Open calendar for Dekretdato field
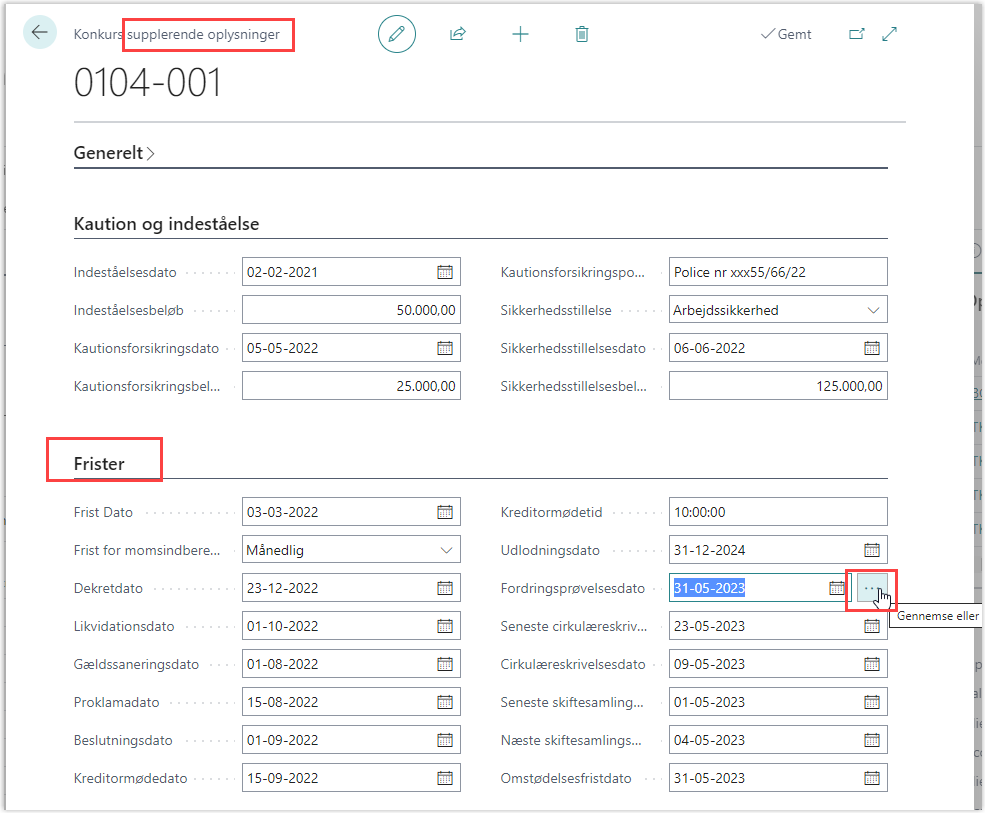Image resolution: width=986 pixels, height=814 pixels. [x=445, y=588]
